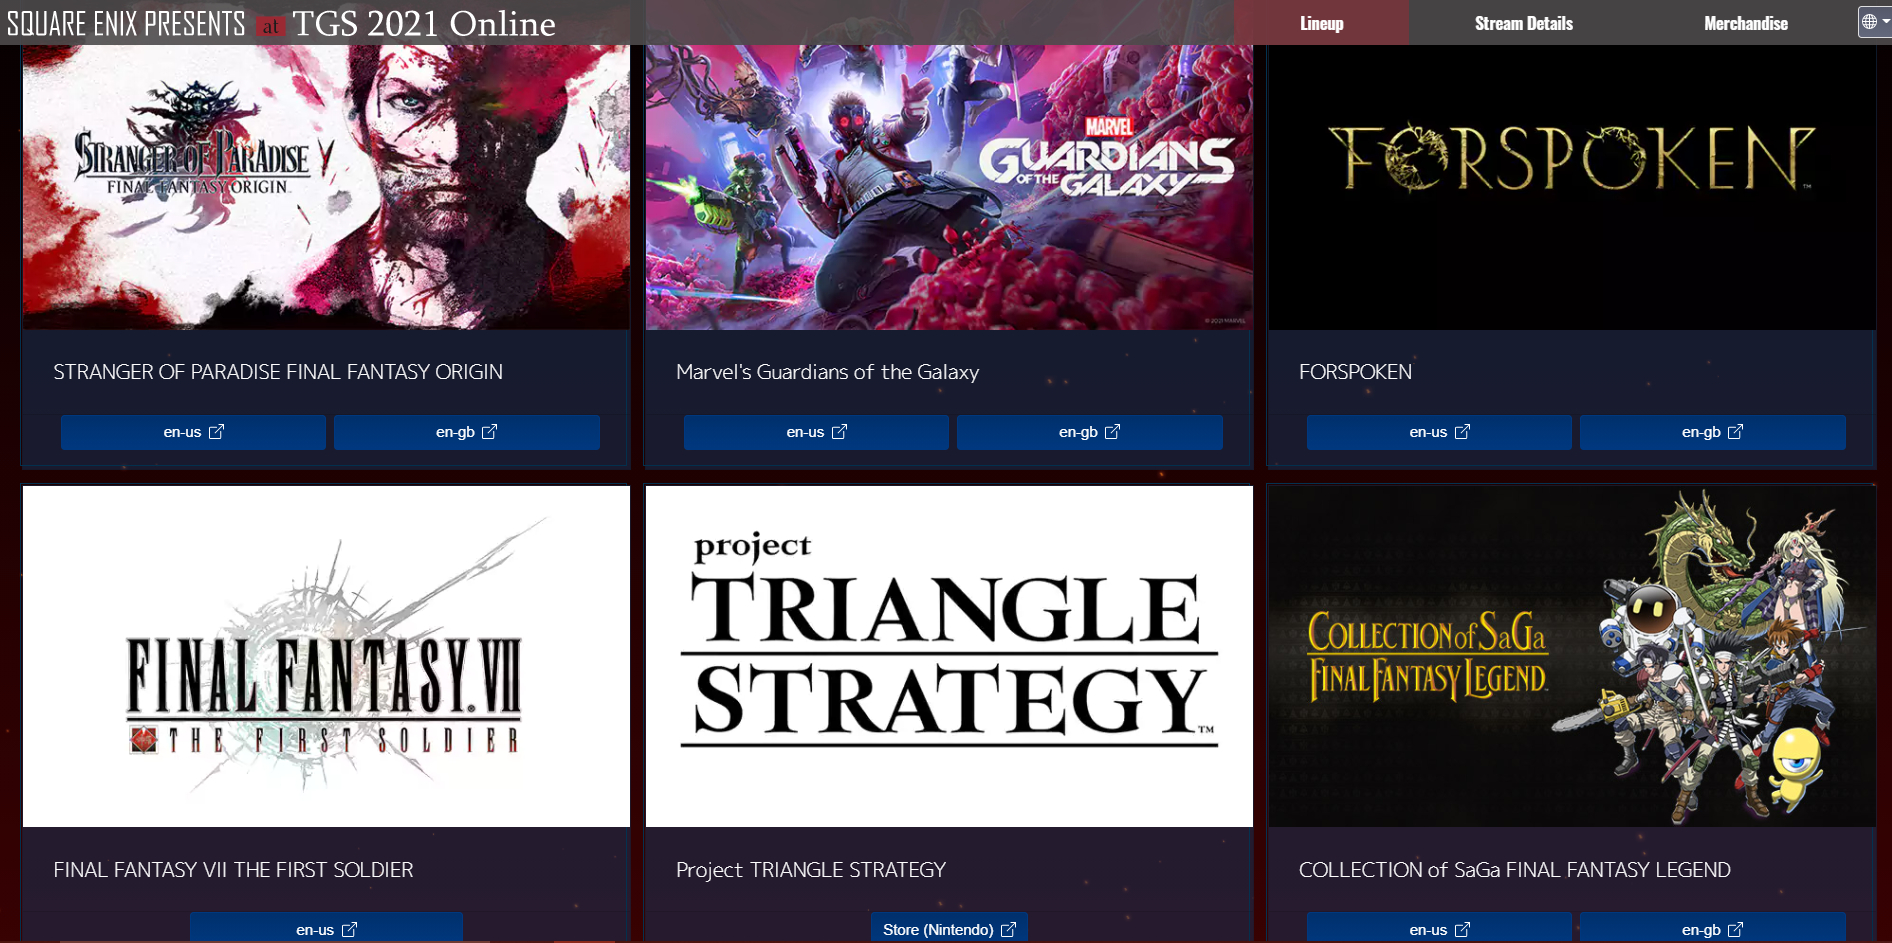Click the Square Enix Presents TGS 2021 title

[x=281, y=23]
